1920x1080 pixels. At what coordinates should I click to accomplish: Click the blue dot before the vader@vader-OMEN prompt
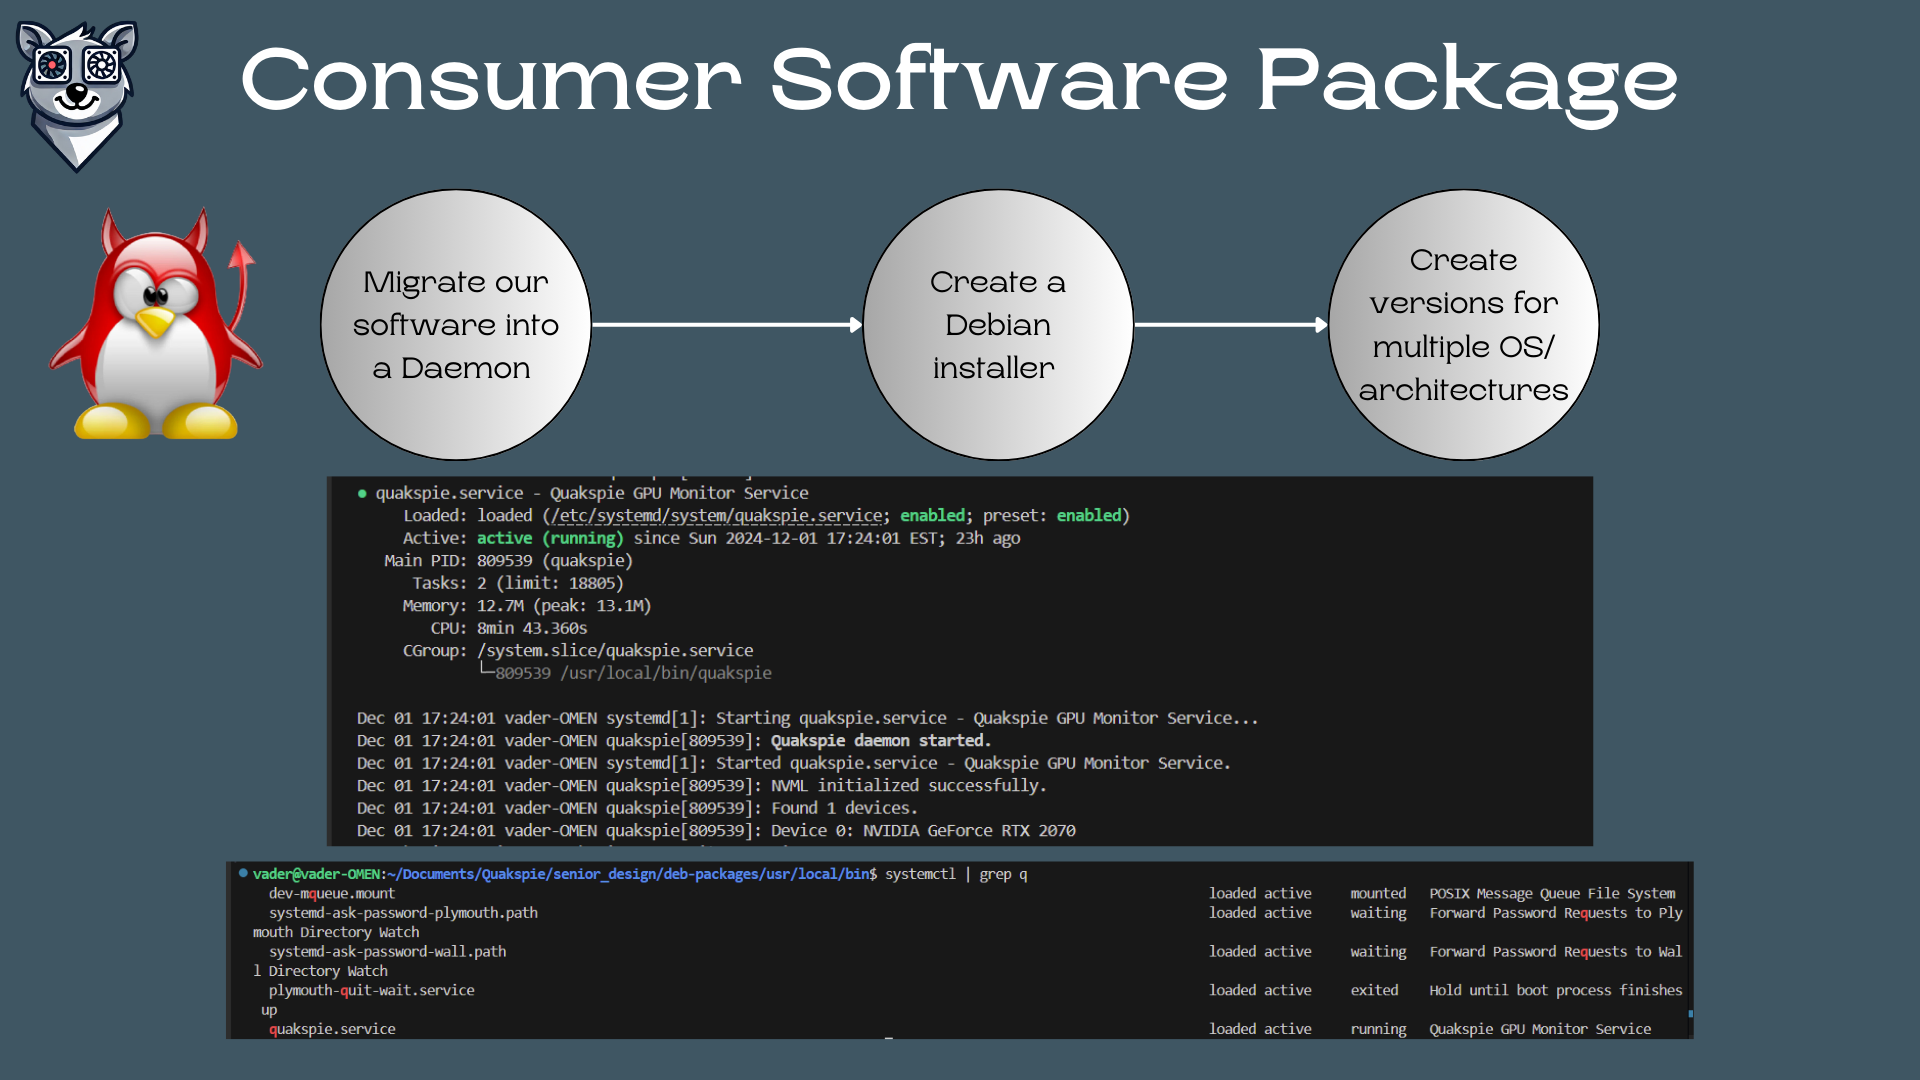pyautogui.click(x=243, y=873)
